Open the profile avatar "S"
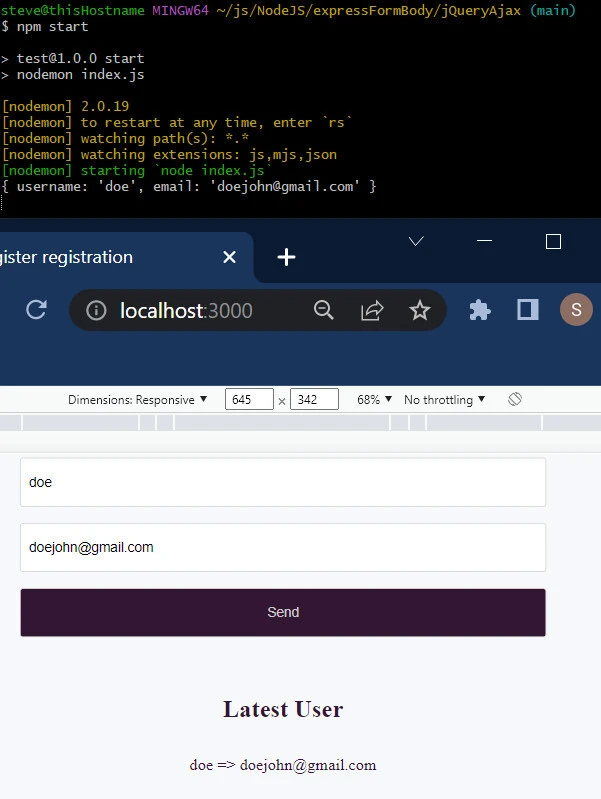This screenshot has height=799, width=601. click(x=576, y=310)
